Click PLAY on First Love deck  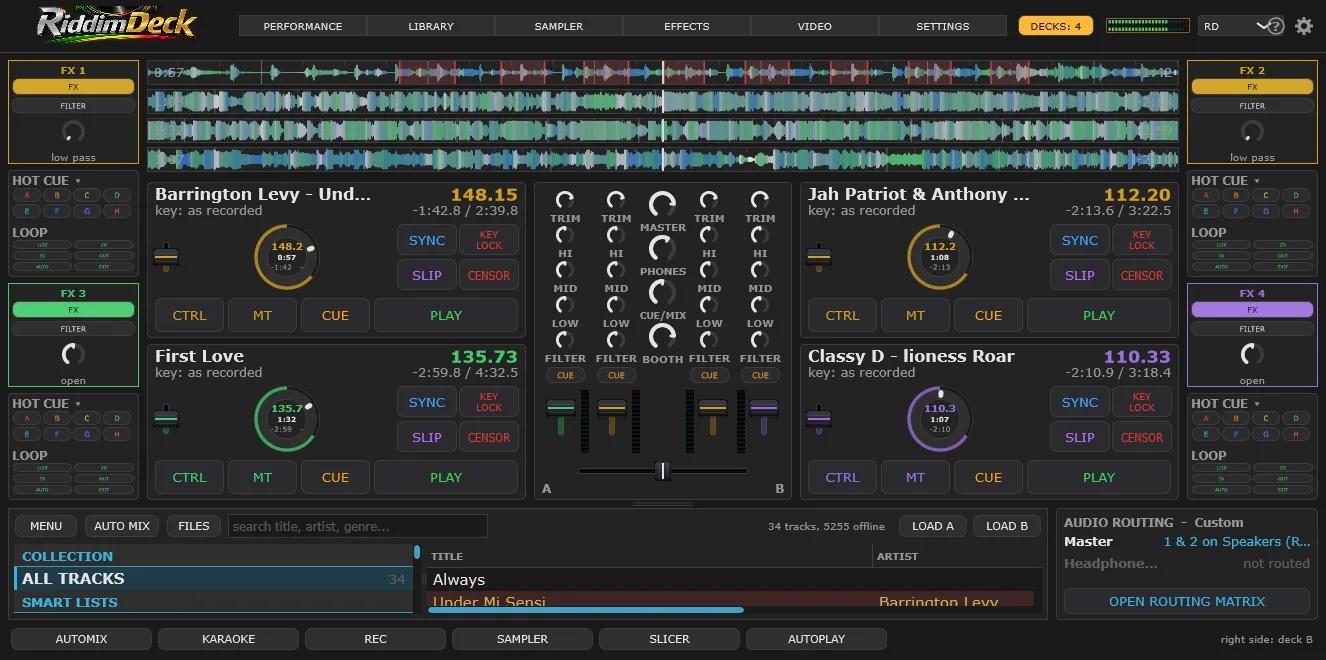coord(446,477)
